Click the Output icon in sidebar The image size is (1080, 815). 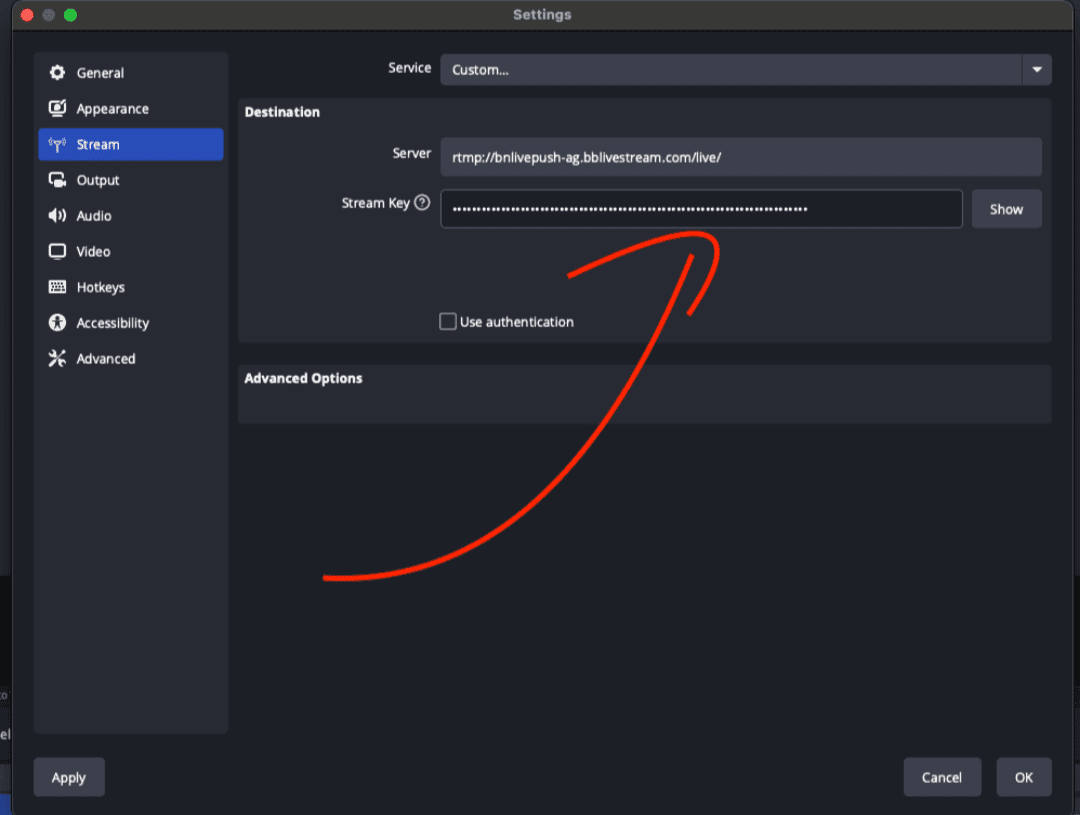coord(57,181)
